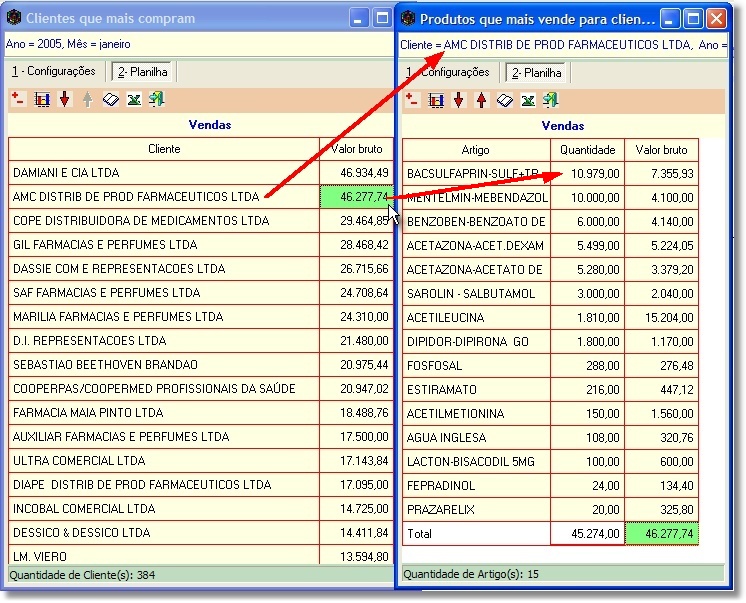The image size is (746, 603).
Task: Select article PRAZARELIX
Action: (x=476, y=510)
